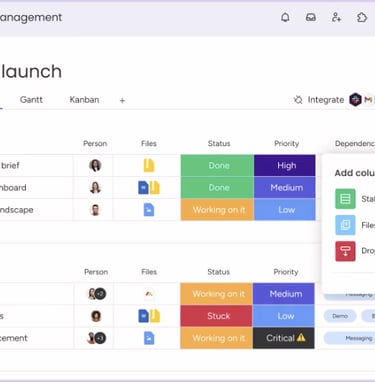The image size is (375, 382).
Task: Change the High priority cell
Action: click(x=285, y=165)
